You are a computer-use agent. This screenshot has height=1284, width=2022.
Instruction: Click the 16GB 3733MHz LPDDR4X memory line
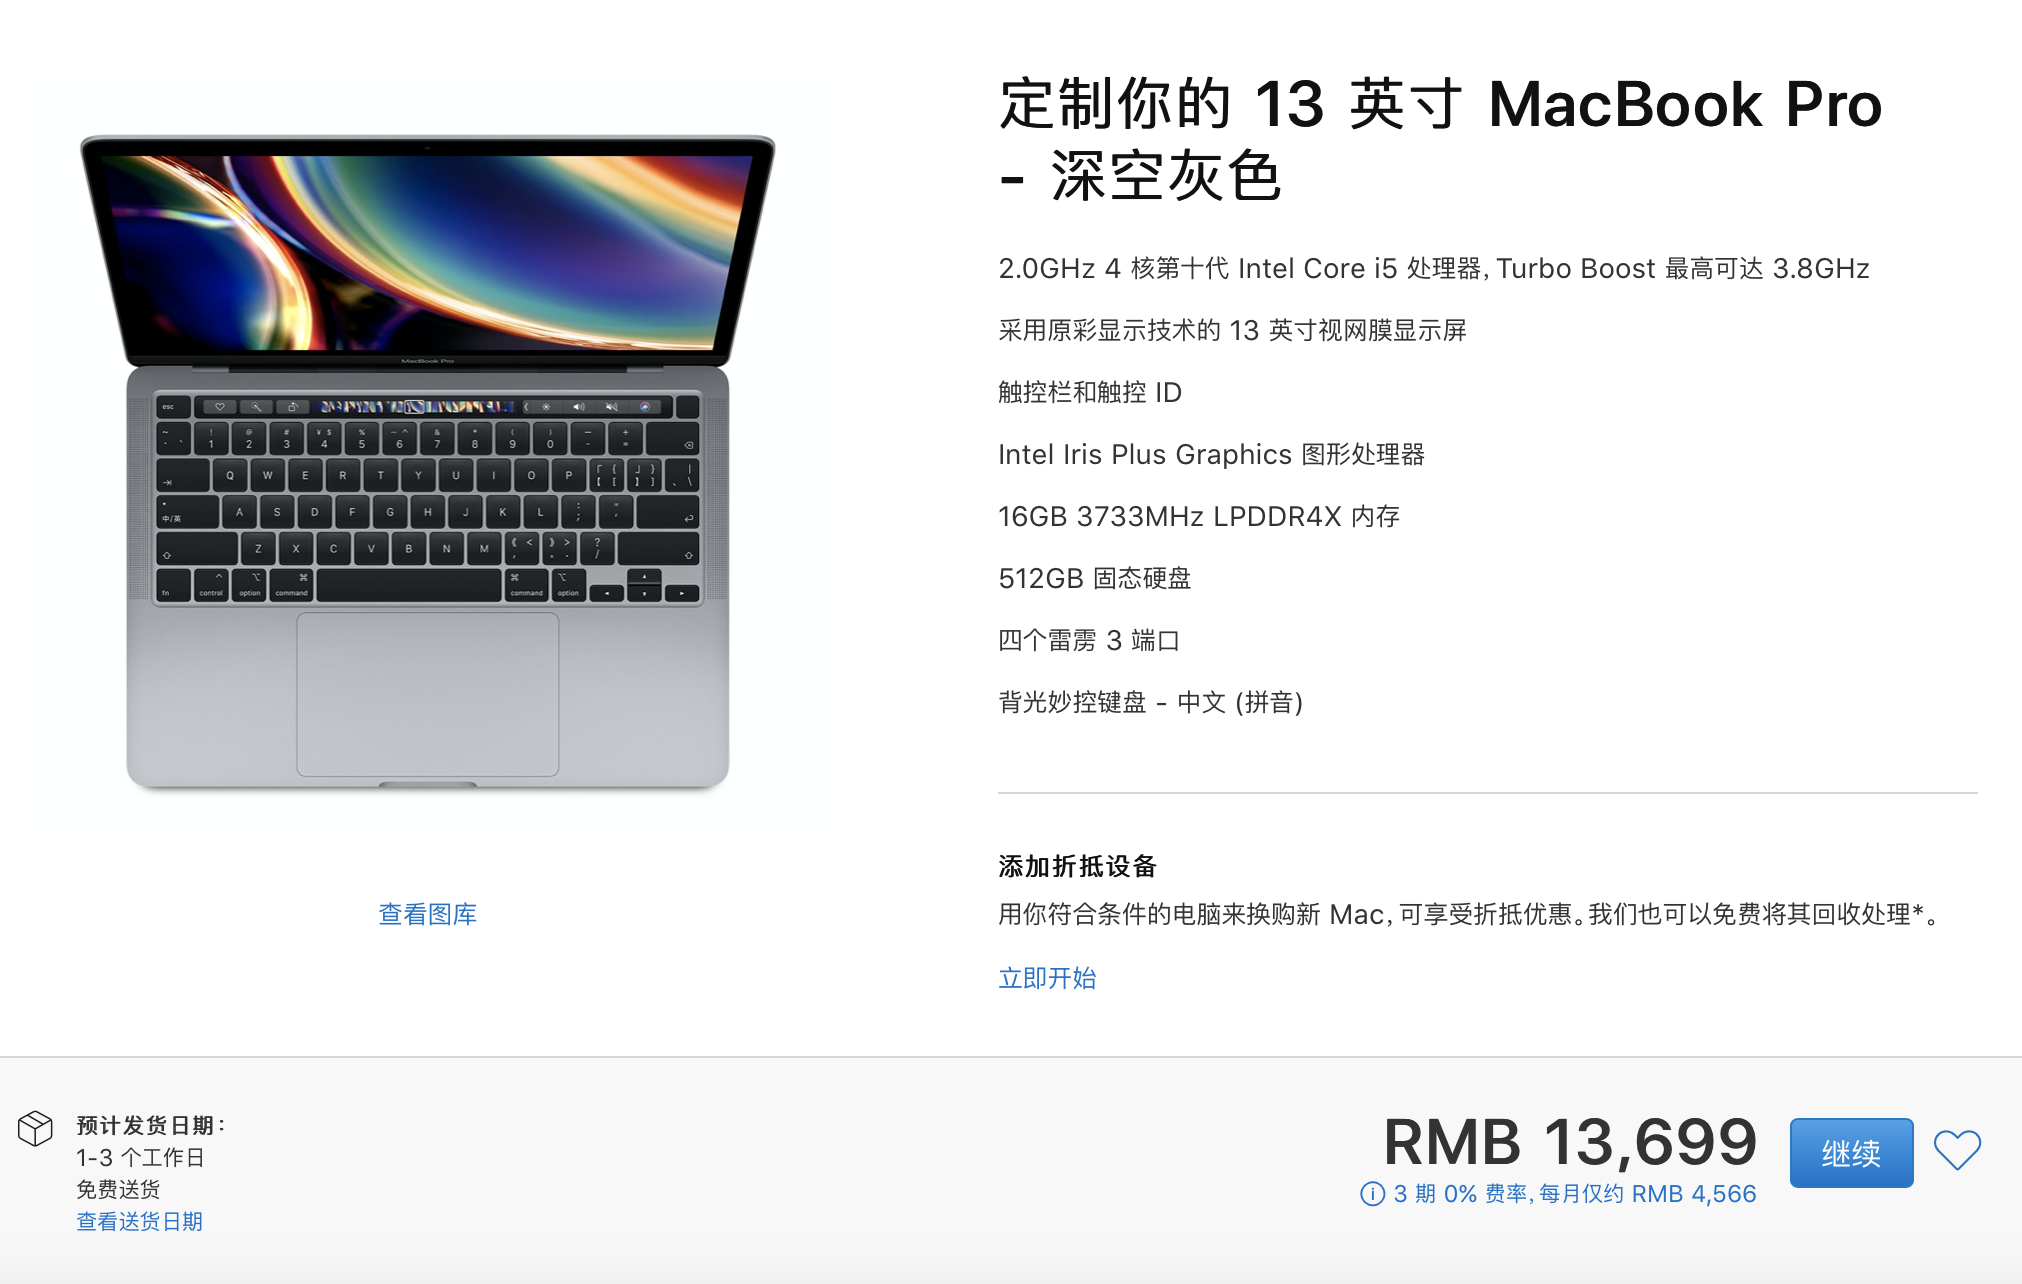(x=1199, y=516)
